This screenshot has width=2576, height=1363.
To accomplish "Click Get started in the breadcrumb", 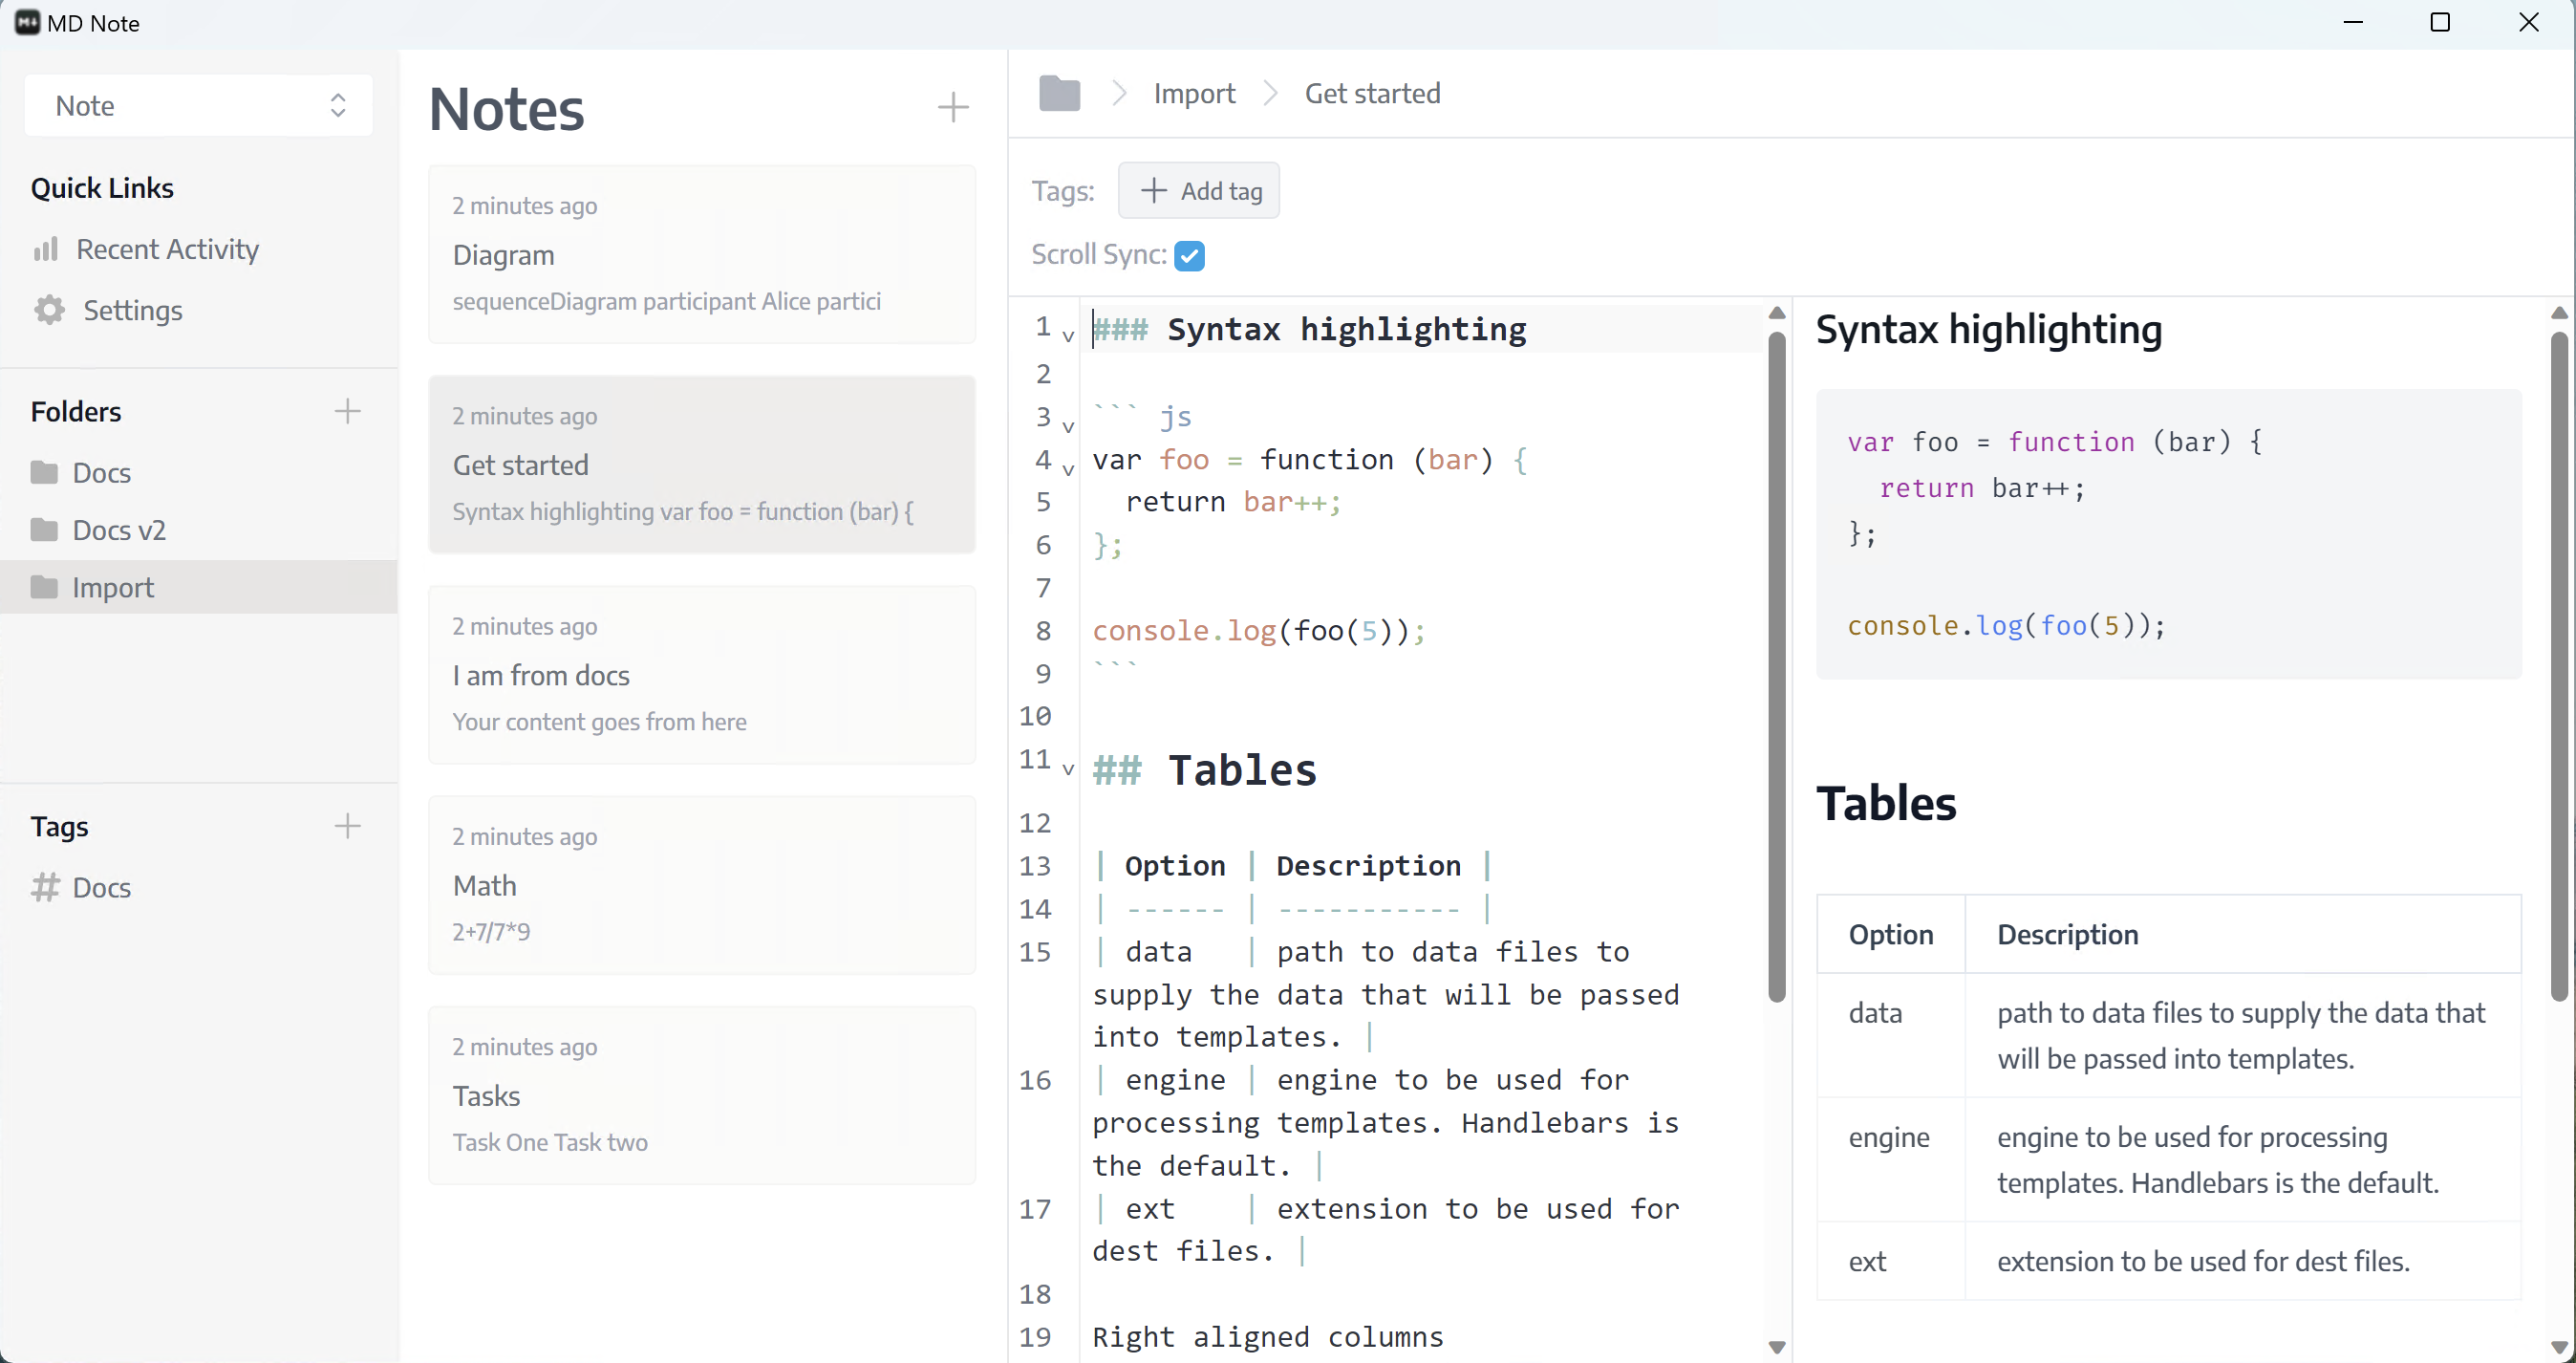I will pyautogui.click(x=1371, y=92).
